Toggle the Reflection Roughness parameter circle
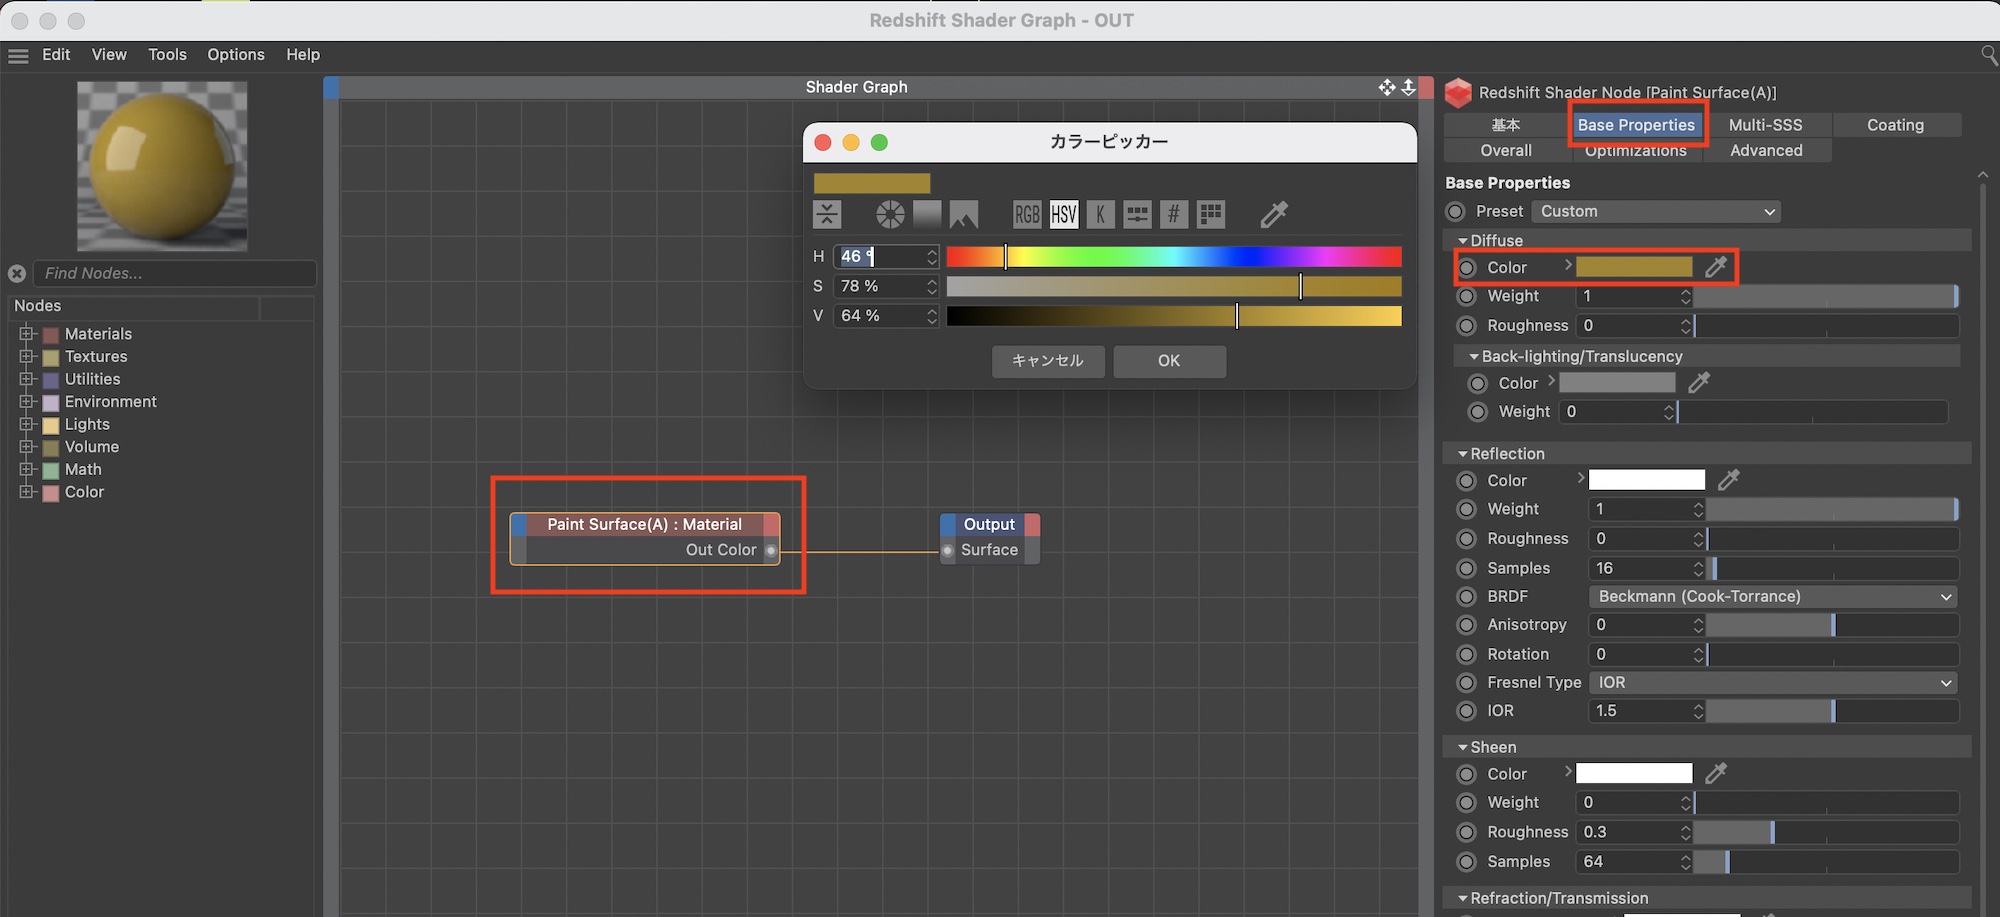 click(x=1466, y=539)
